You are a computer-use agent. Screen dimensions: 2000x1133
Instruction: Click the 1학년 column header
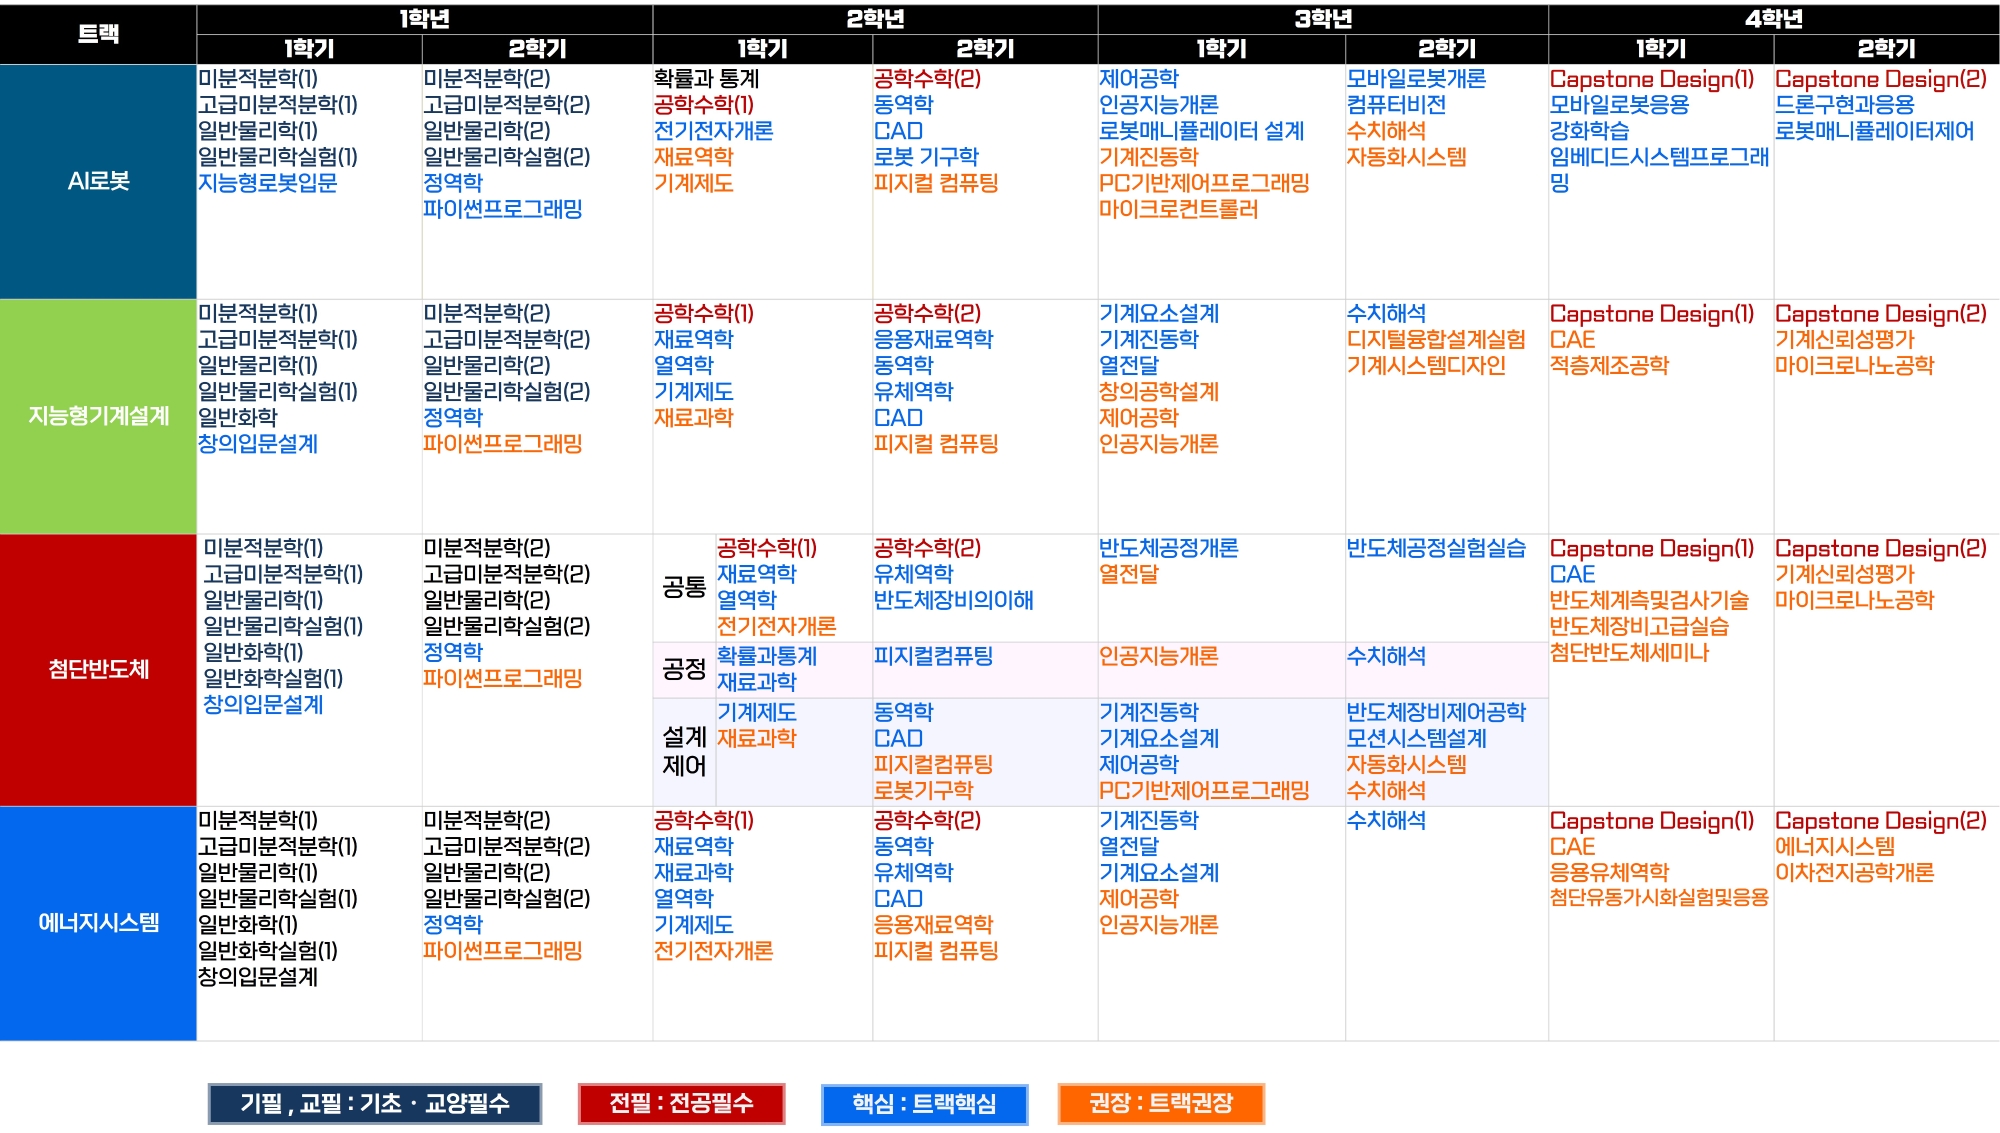424,18
